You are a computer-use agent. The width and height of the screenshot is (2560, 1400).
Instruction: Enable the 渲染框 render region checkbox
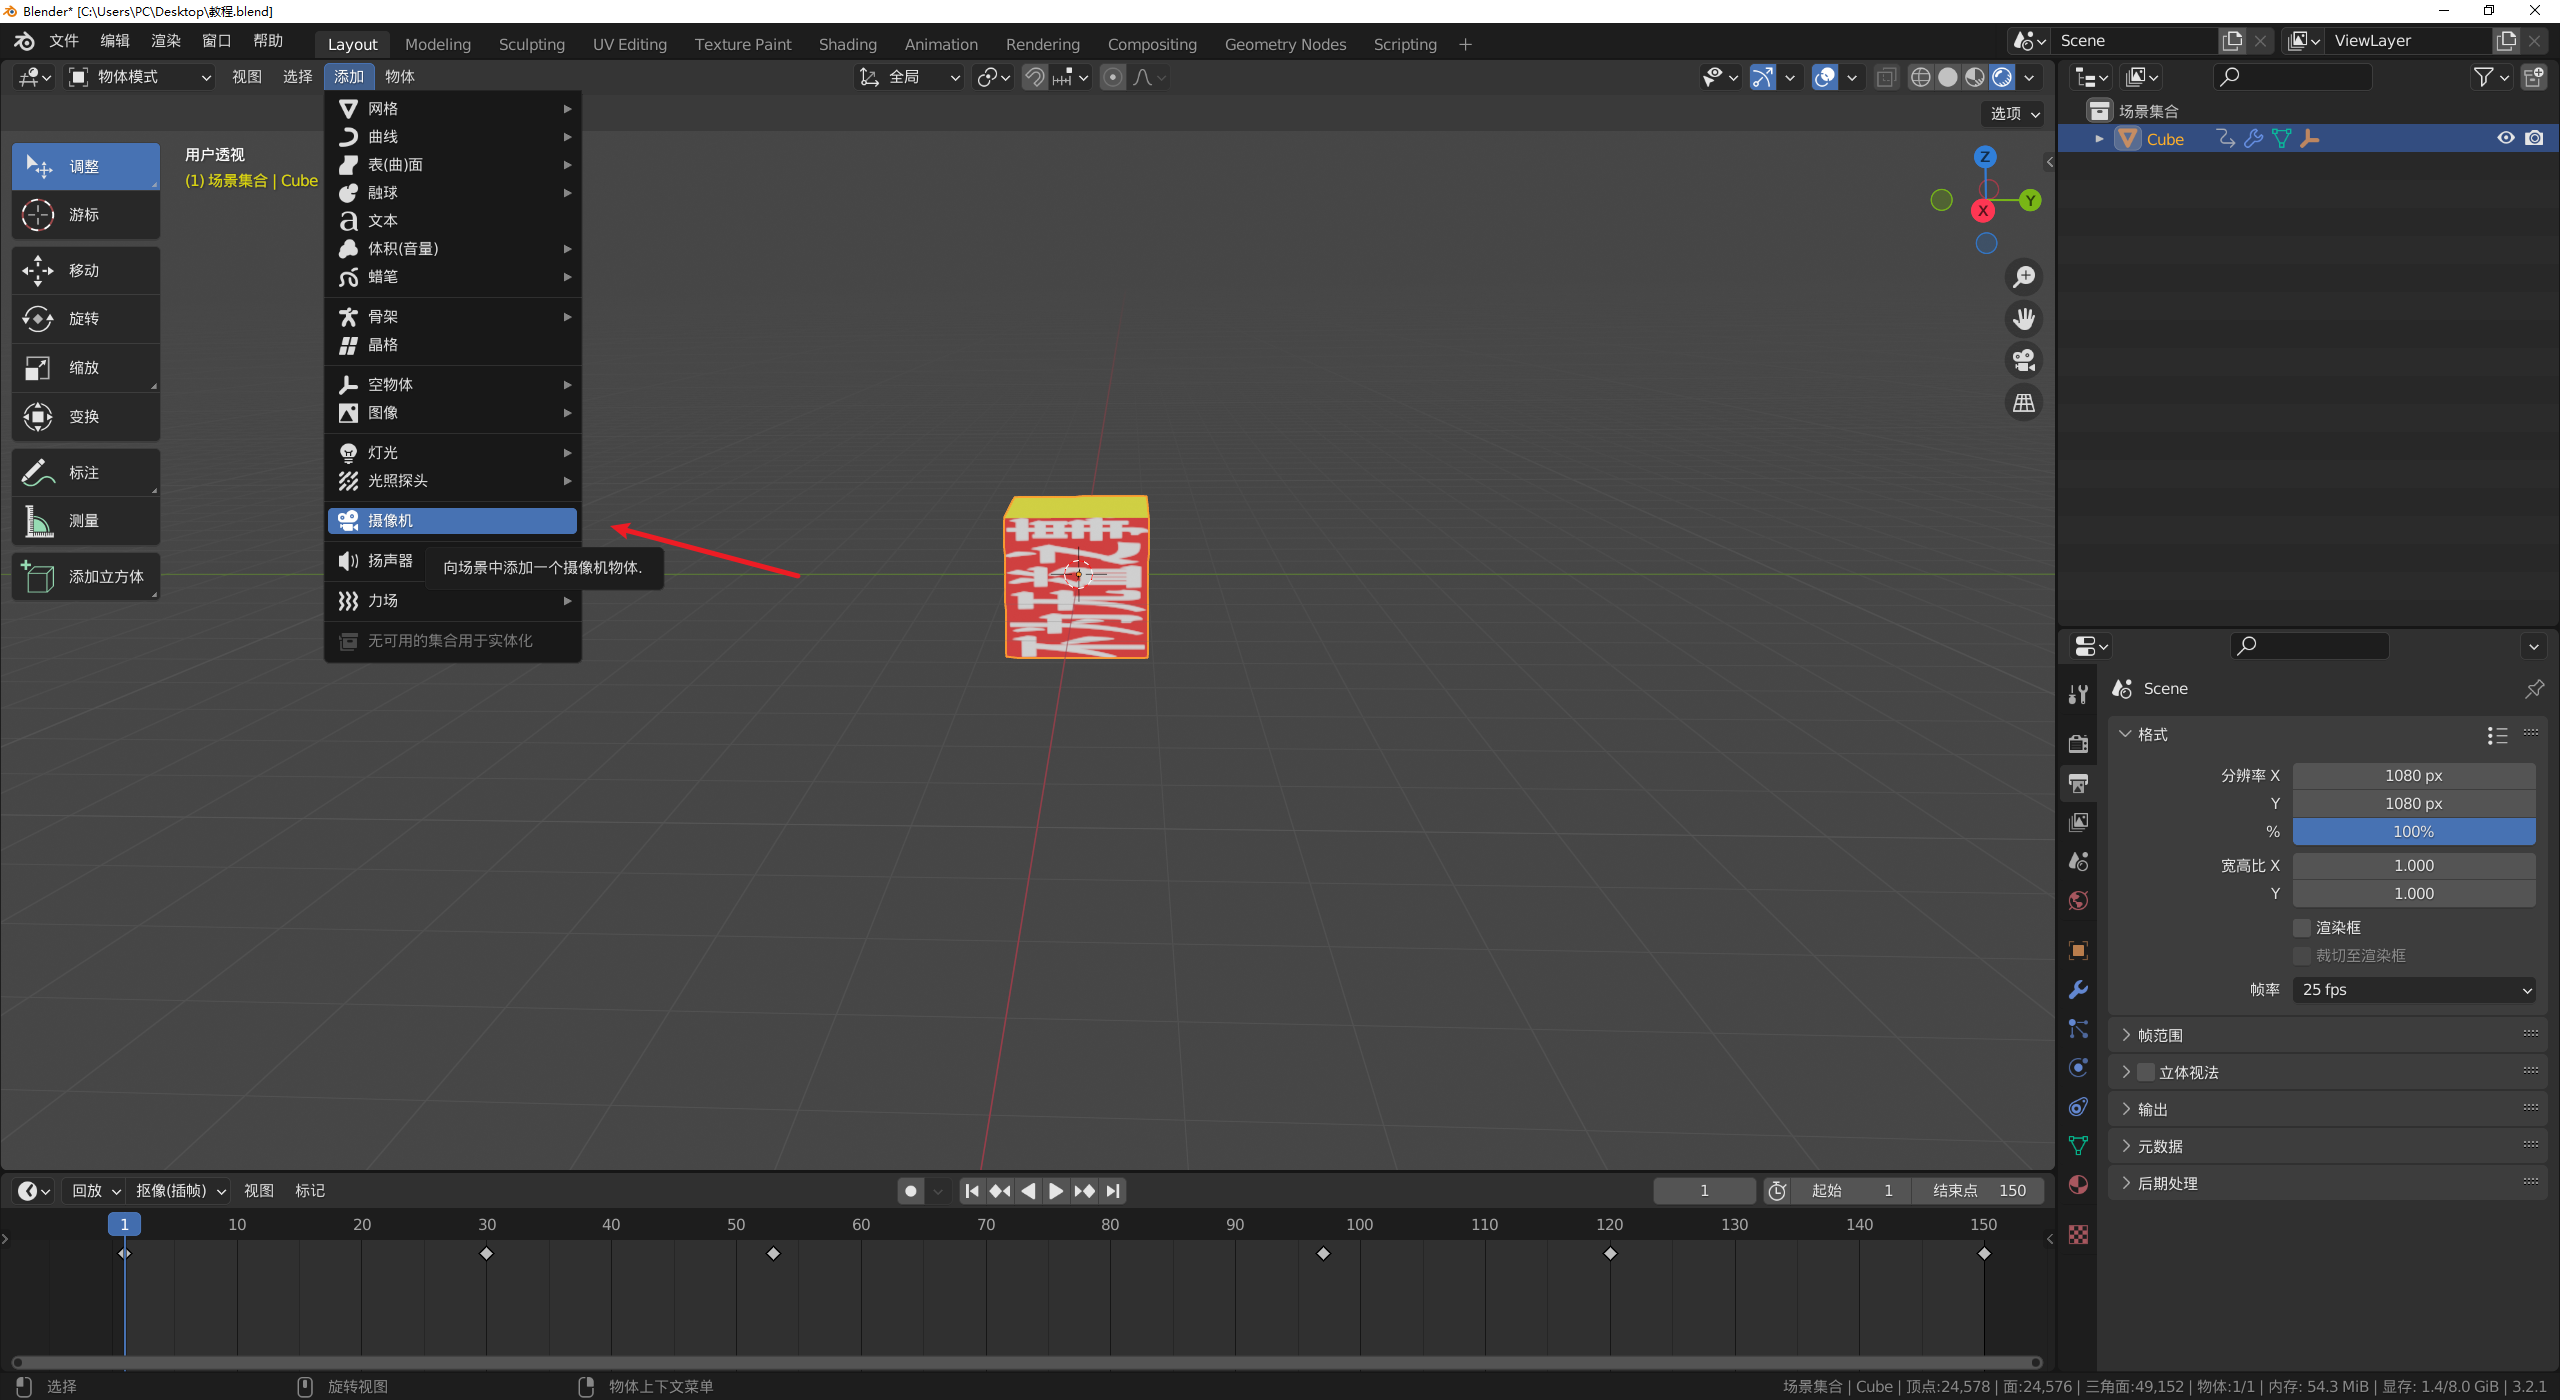point(2302,927)
